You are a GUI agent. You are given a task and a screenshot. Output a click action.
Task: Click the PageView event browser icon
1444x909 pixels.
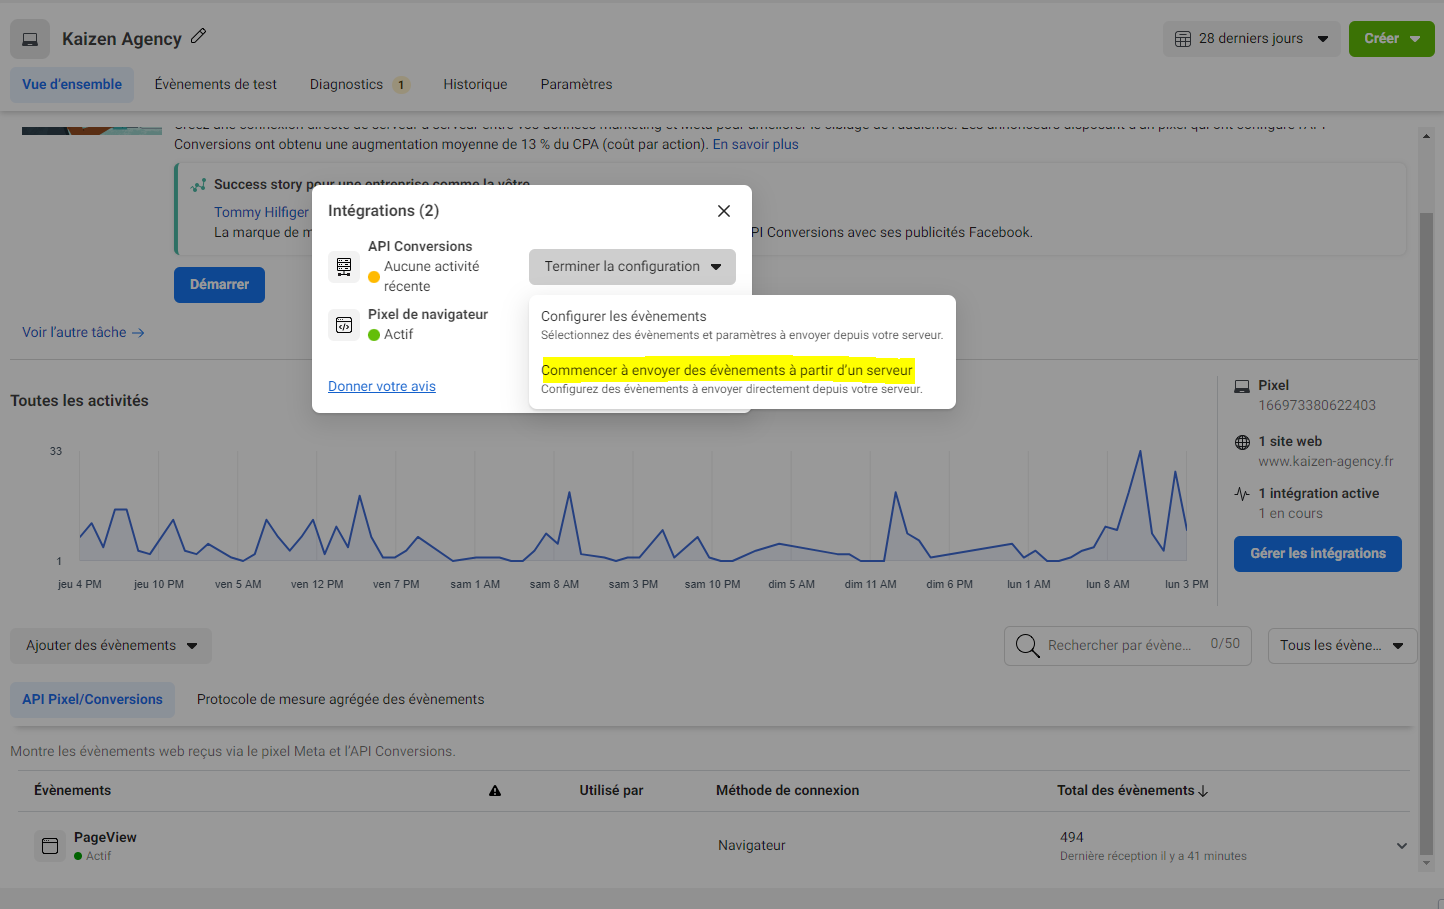[x=50, y=846]
